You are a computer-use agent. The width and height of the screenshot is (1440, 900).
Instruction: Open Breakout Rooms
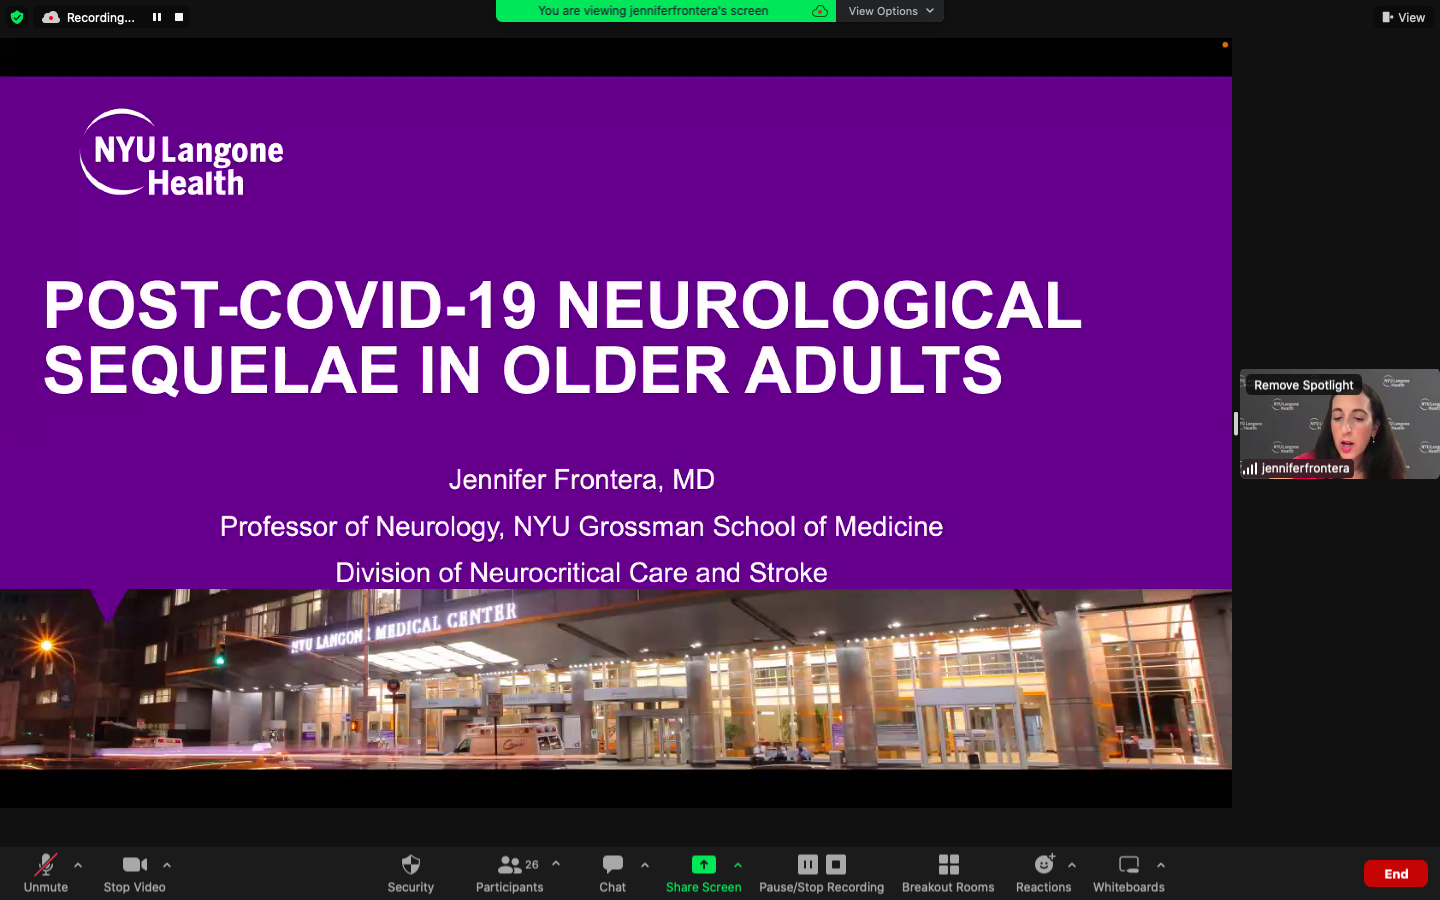point(948,873)
